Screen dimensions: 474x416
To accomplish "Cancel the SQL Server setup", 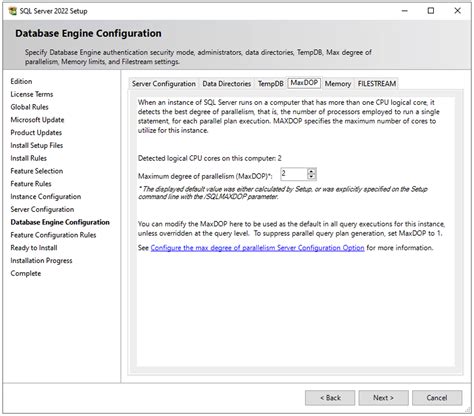I will [x=437, y=398].
